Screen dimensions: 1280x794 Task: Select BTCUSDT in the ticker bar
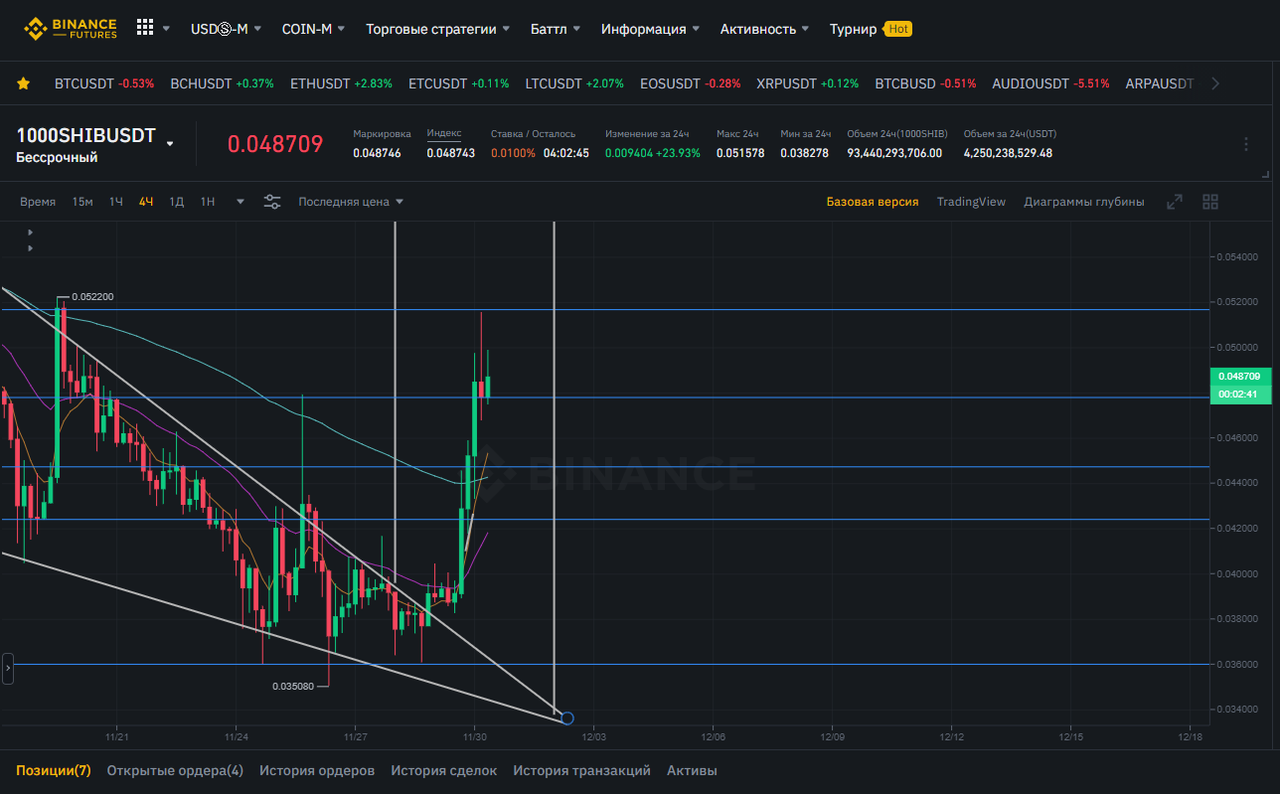(104, 84)
